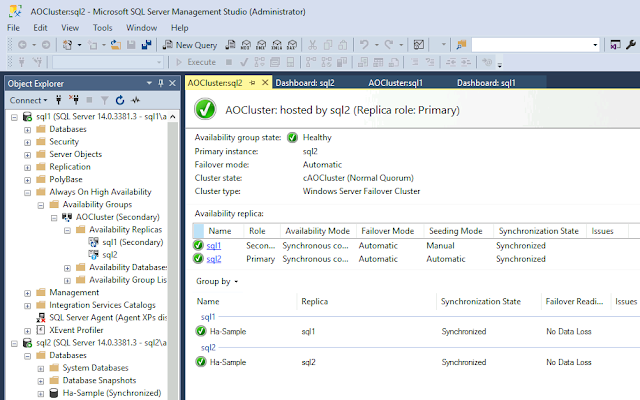Expand the Management folder
This screenshot has width=640, height=400.
coord(27,293)
